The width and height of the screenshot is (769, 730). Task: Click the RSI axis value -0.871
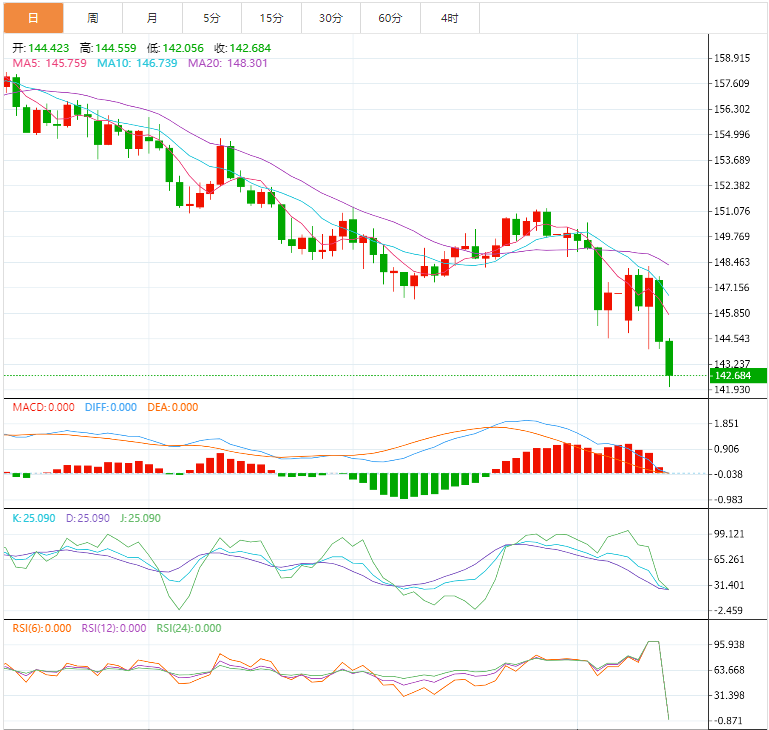pos(728,721)
